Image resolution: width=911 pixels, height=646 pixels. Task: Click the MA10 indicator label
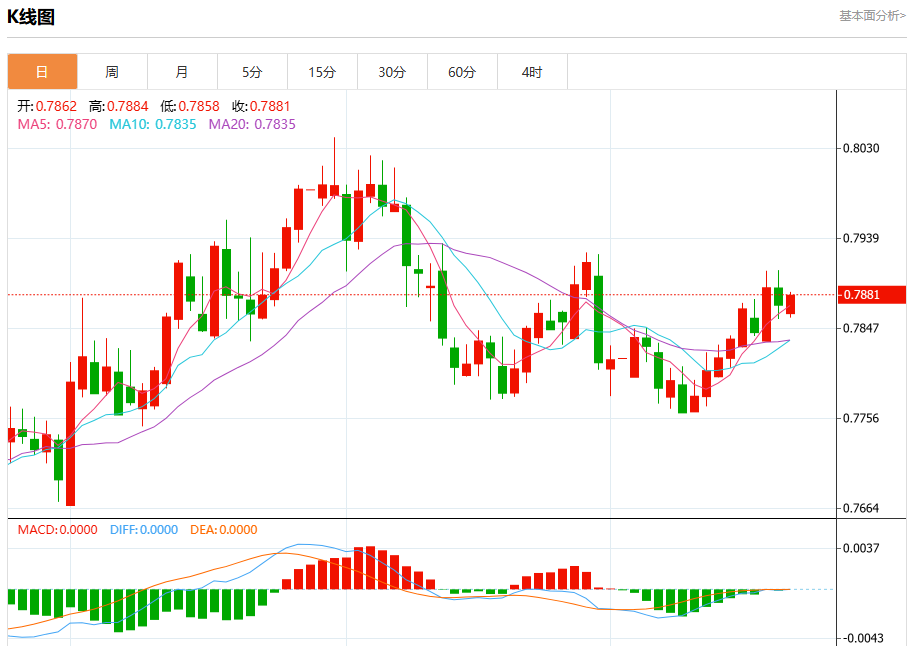tap(153, 124)
